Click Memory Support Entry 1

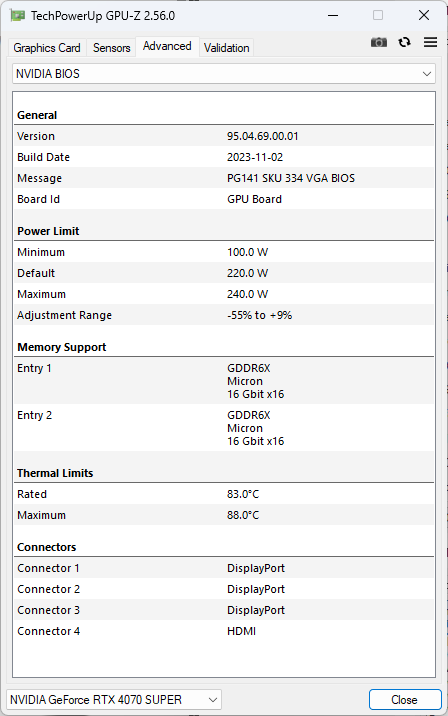(224, 381)
